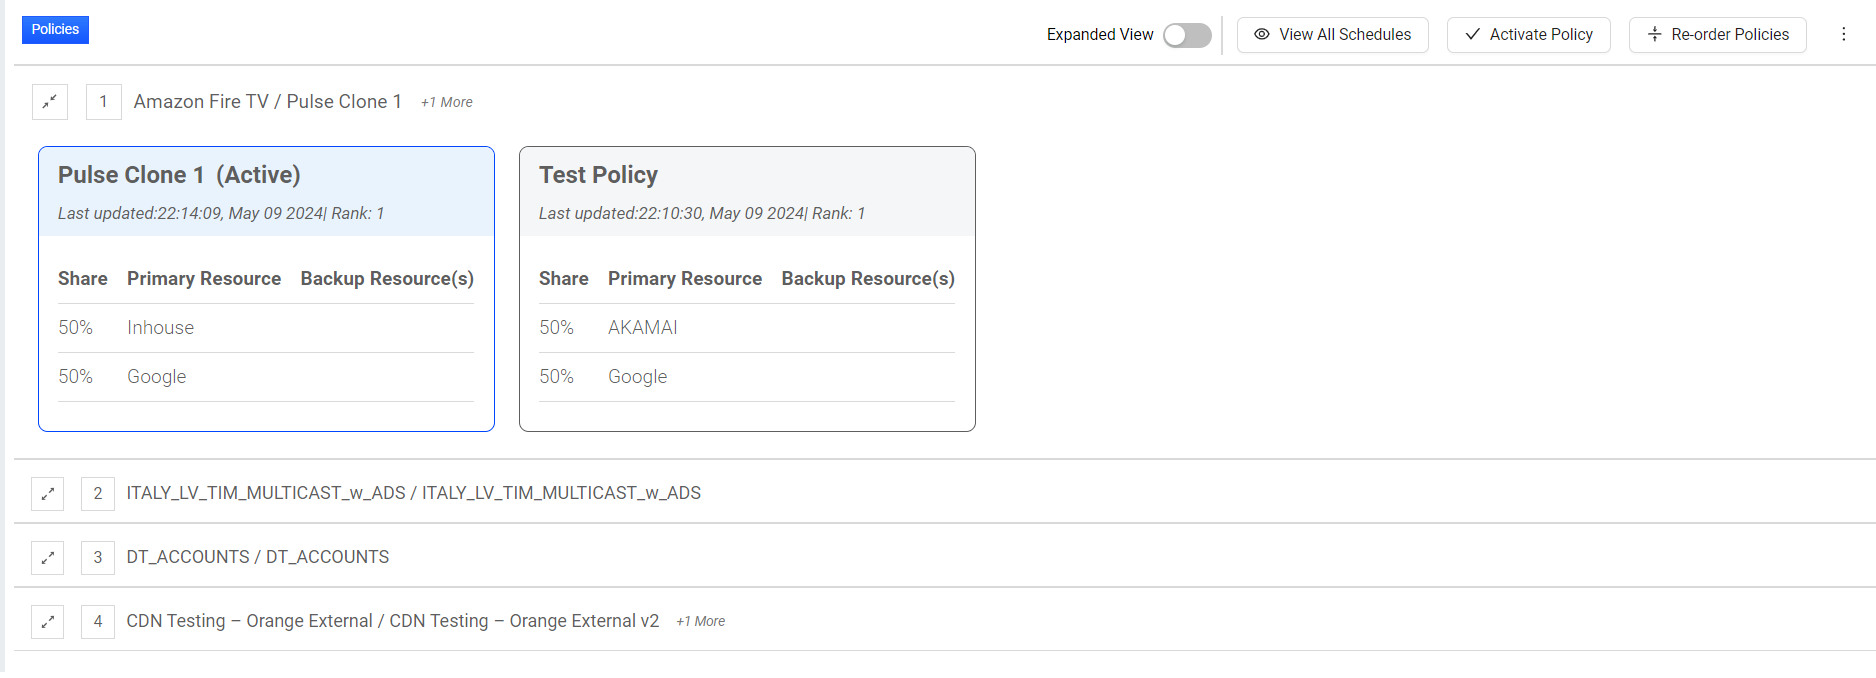This screenshot has height=678, width=1876.
Task: Click the eye icon in View All Schedules
Action: click(1262, 34)
